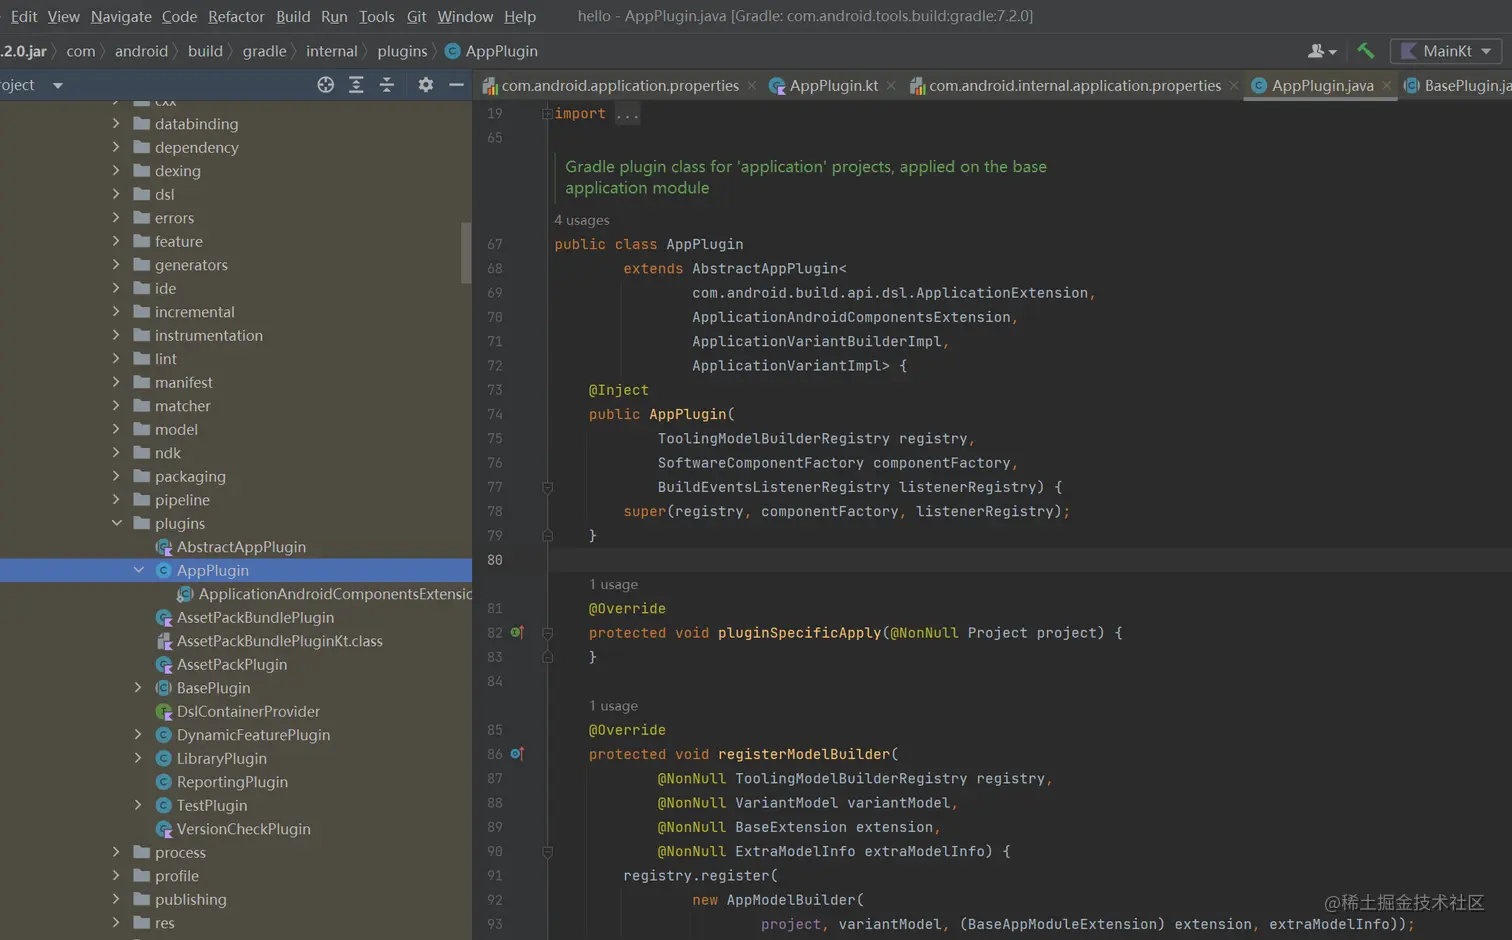Toggle code fold marker at line 77
Screen dimensions: 1512x940
pyautogui.click(x=547, y=487)
